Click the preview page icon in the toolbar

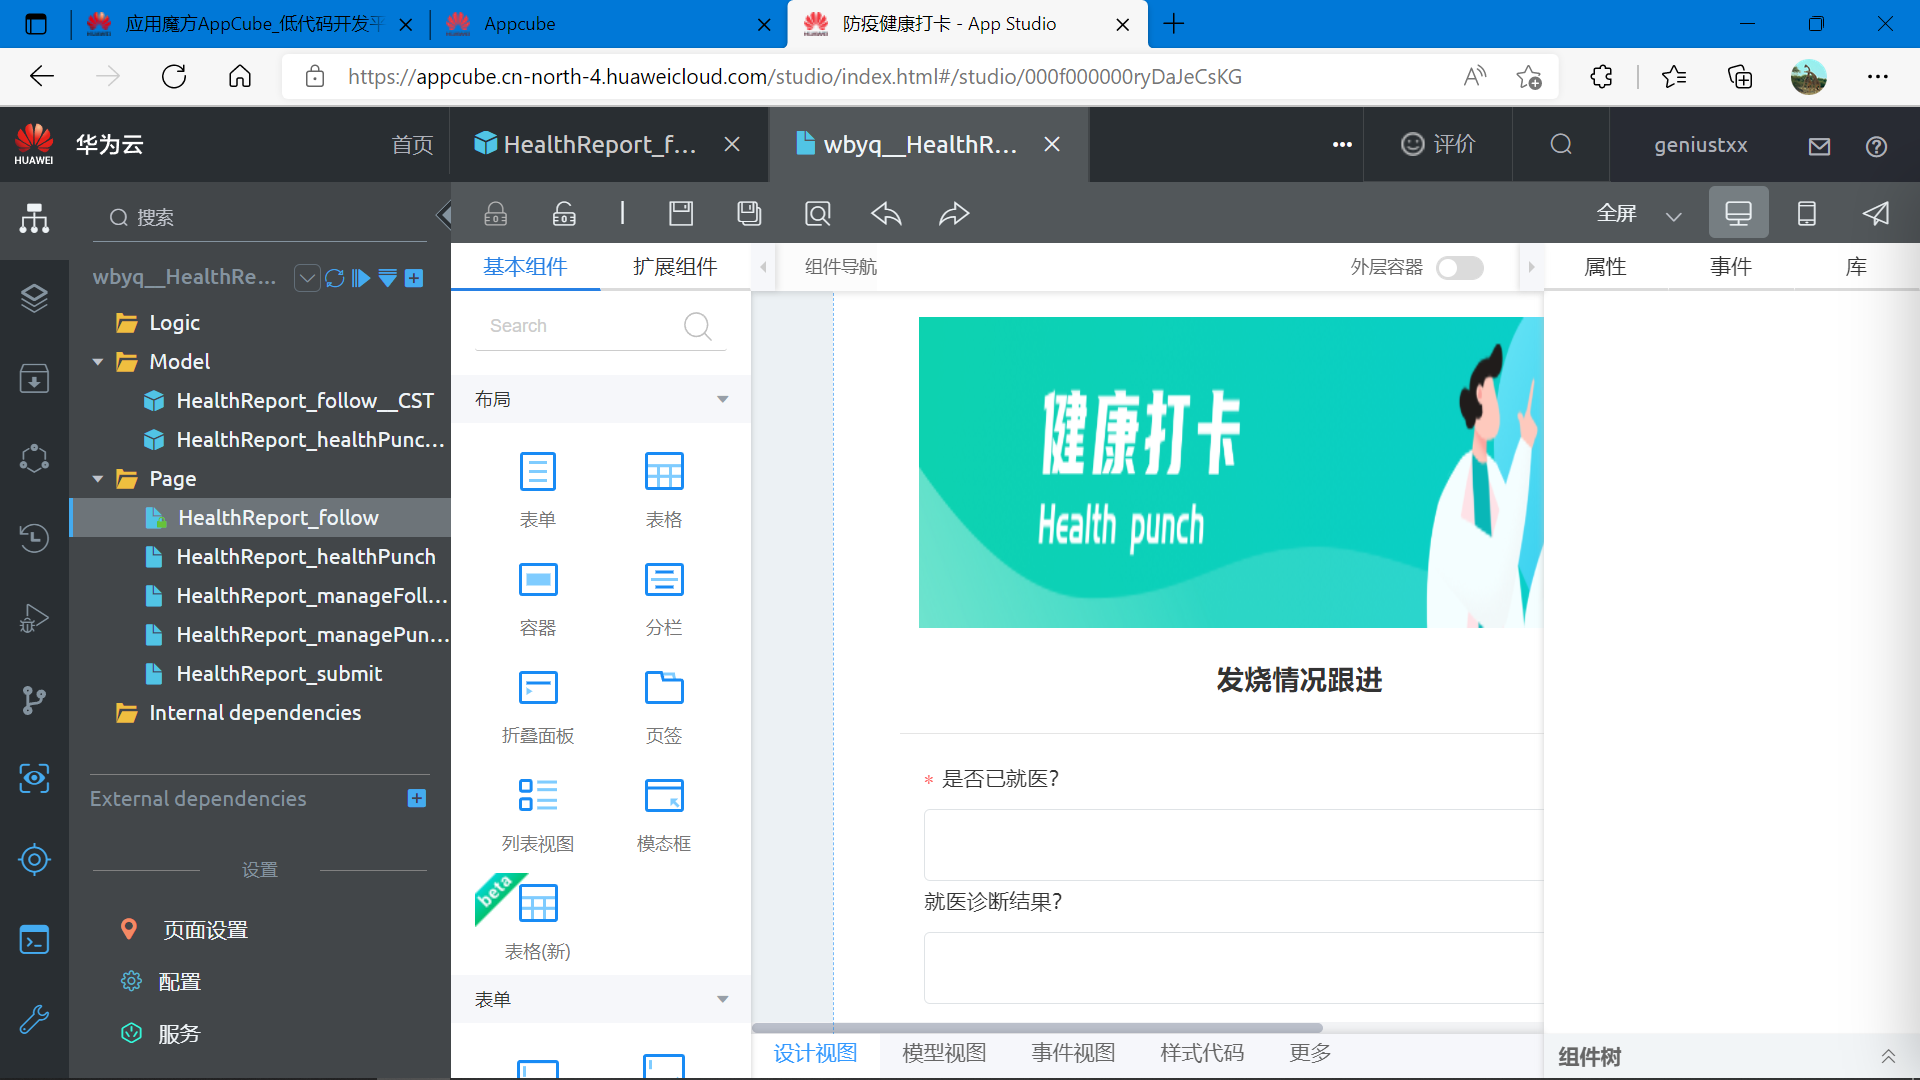point(817,213)
